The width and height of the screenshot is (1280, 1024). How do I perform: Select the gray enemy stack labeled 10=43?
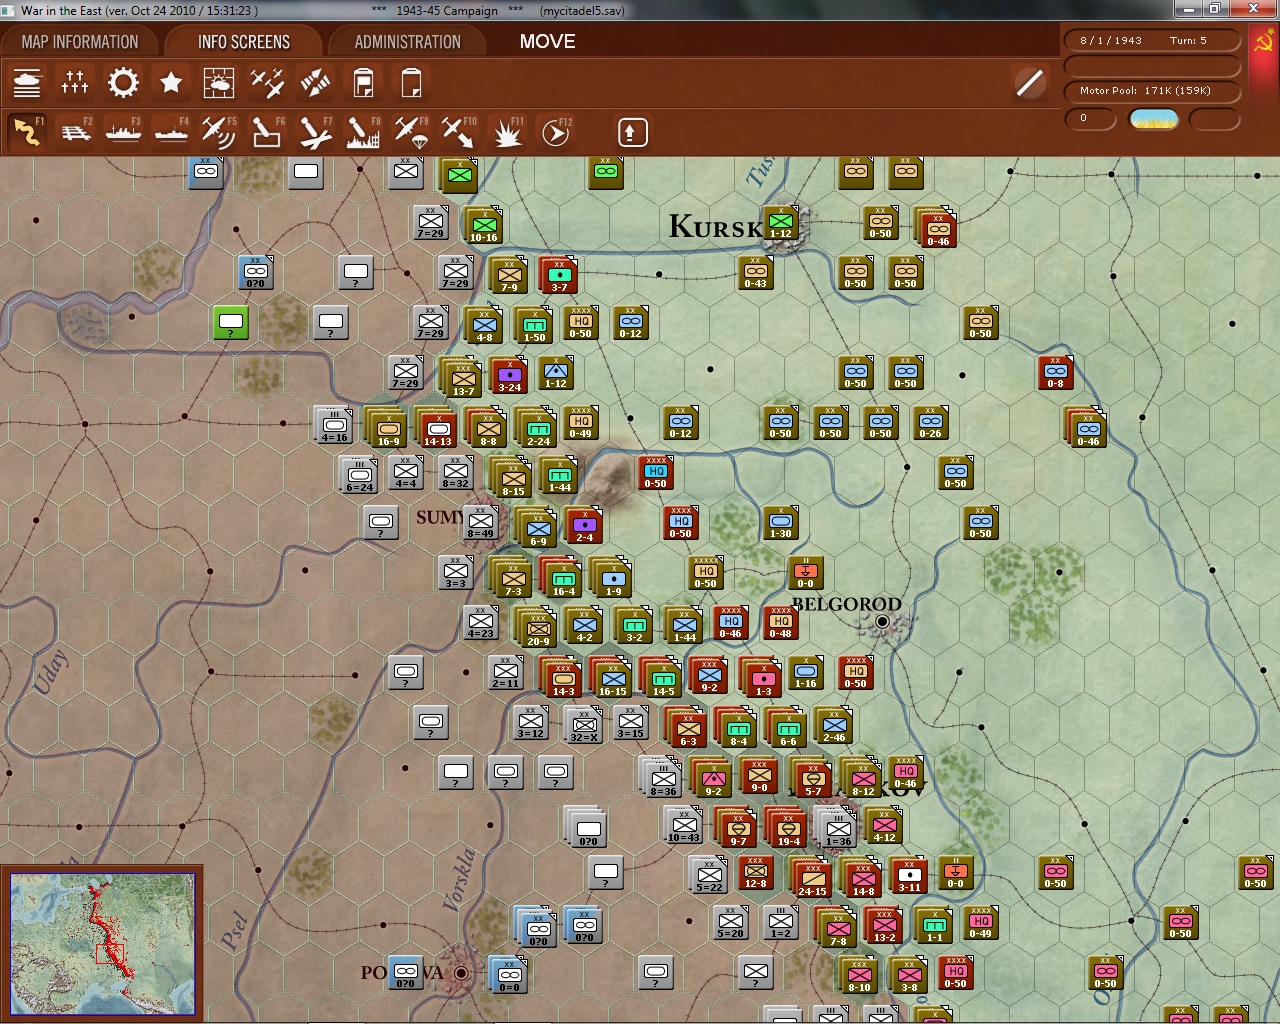(683, 825)
